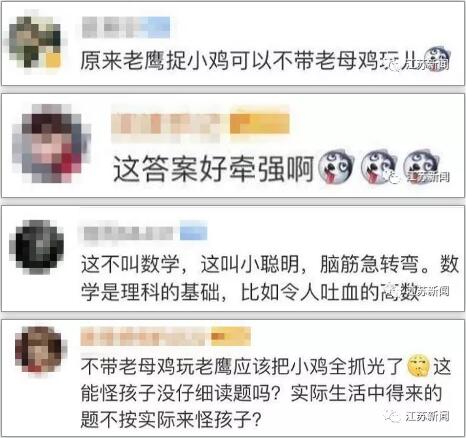The image size is (466, 438).
Task: Click the blue level badge in third comment
Action: 194,232
